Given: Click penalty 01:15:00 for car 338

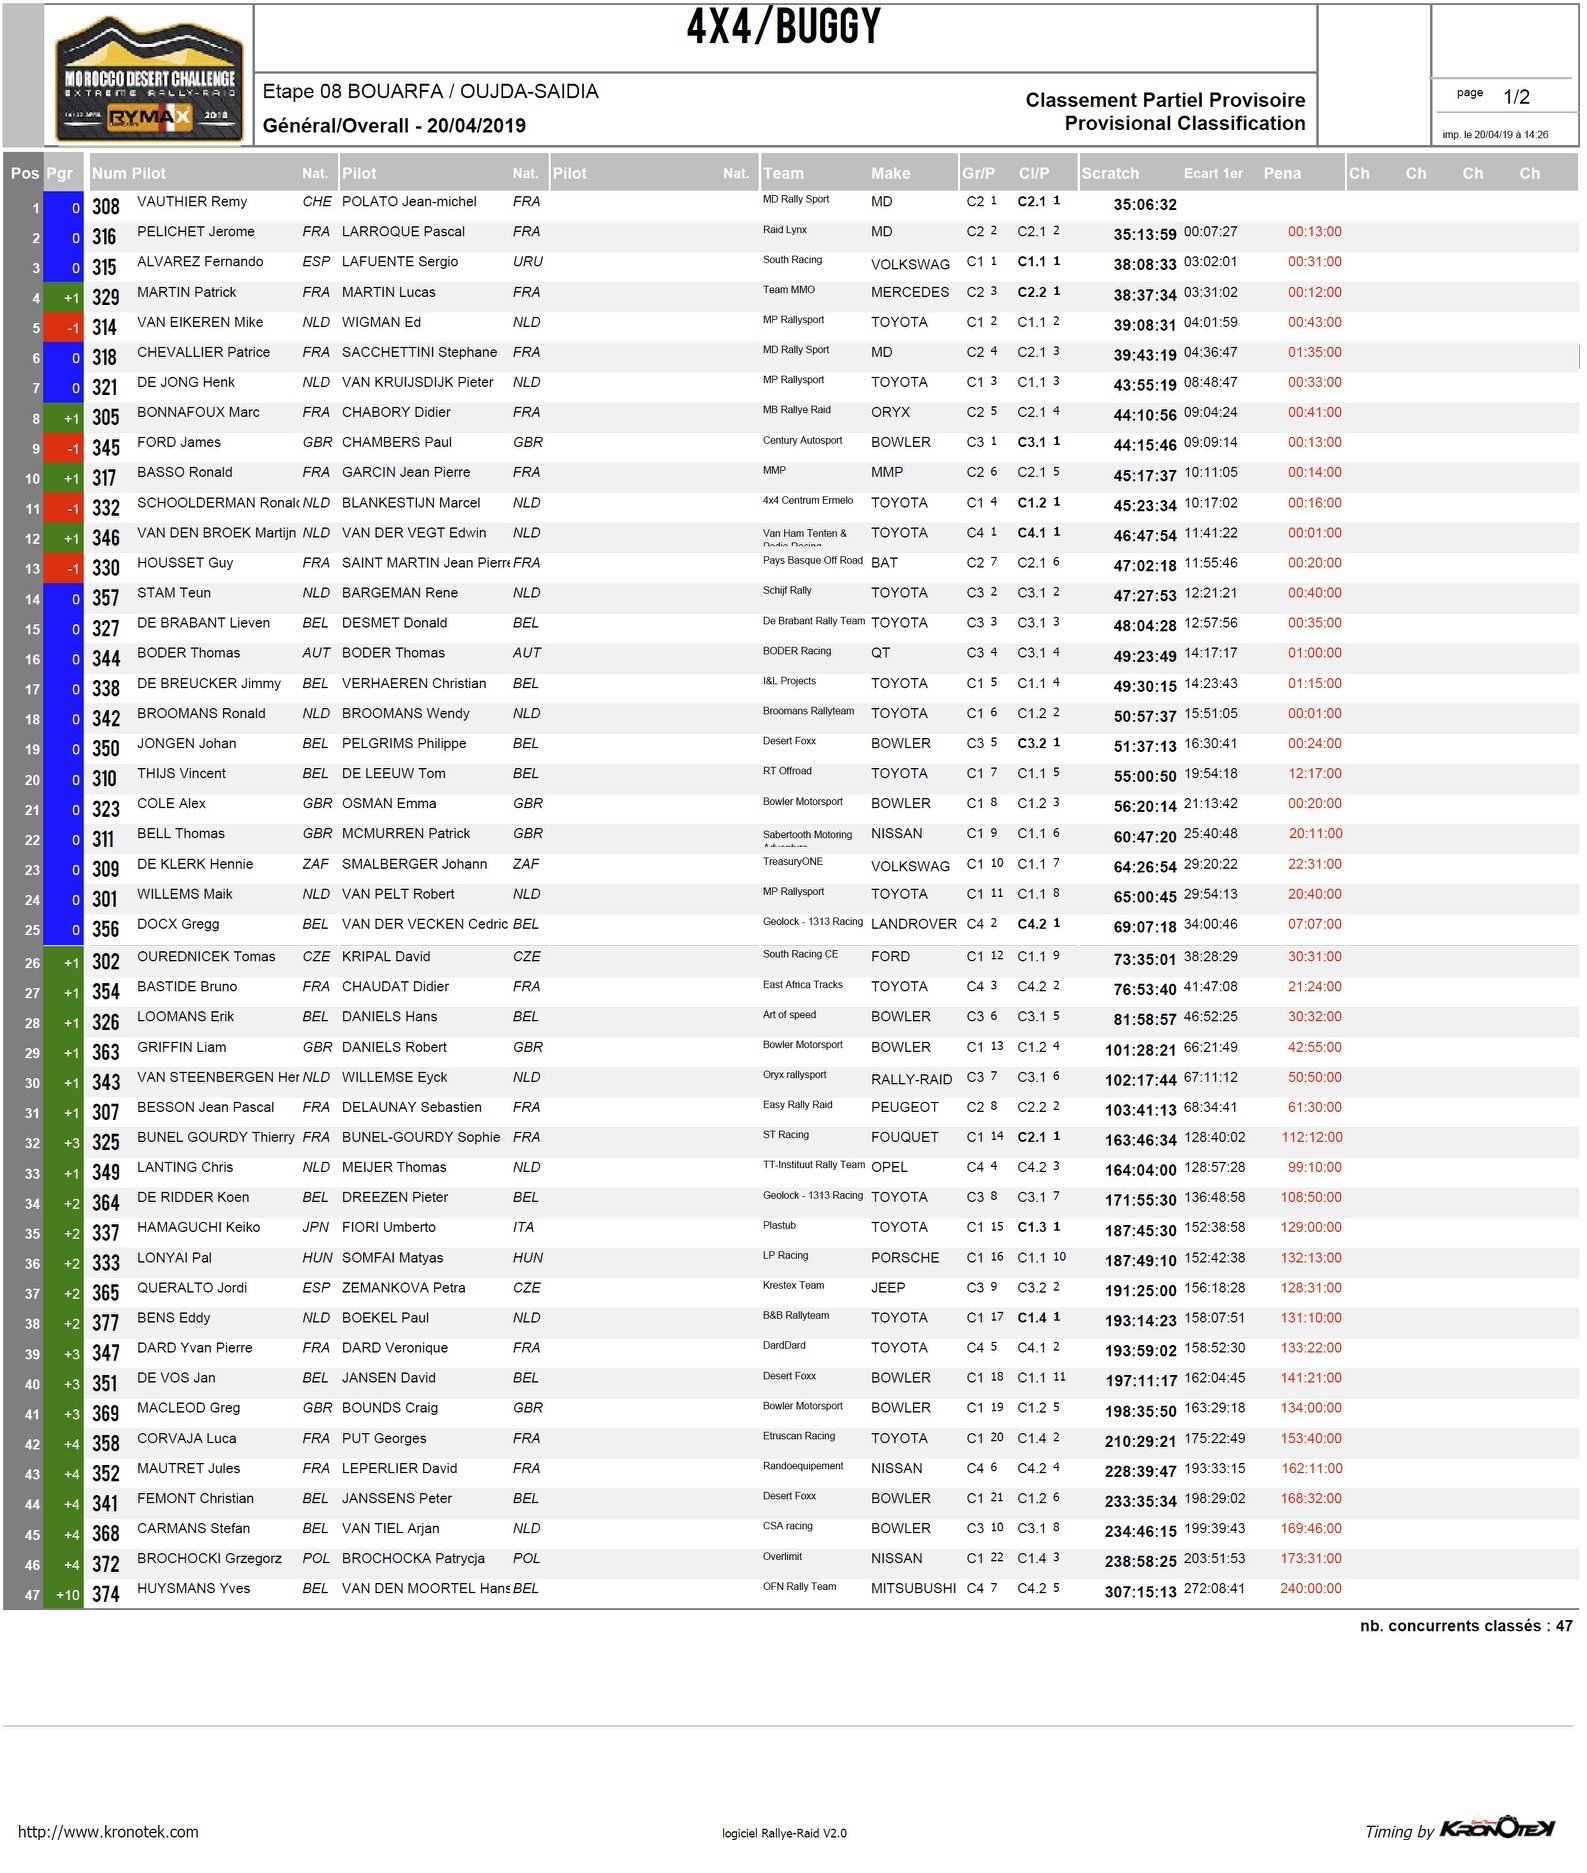Looking at the screenshot, I should click(1314, 683).
